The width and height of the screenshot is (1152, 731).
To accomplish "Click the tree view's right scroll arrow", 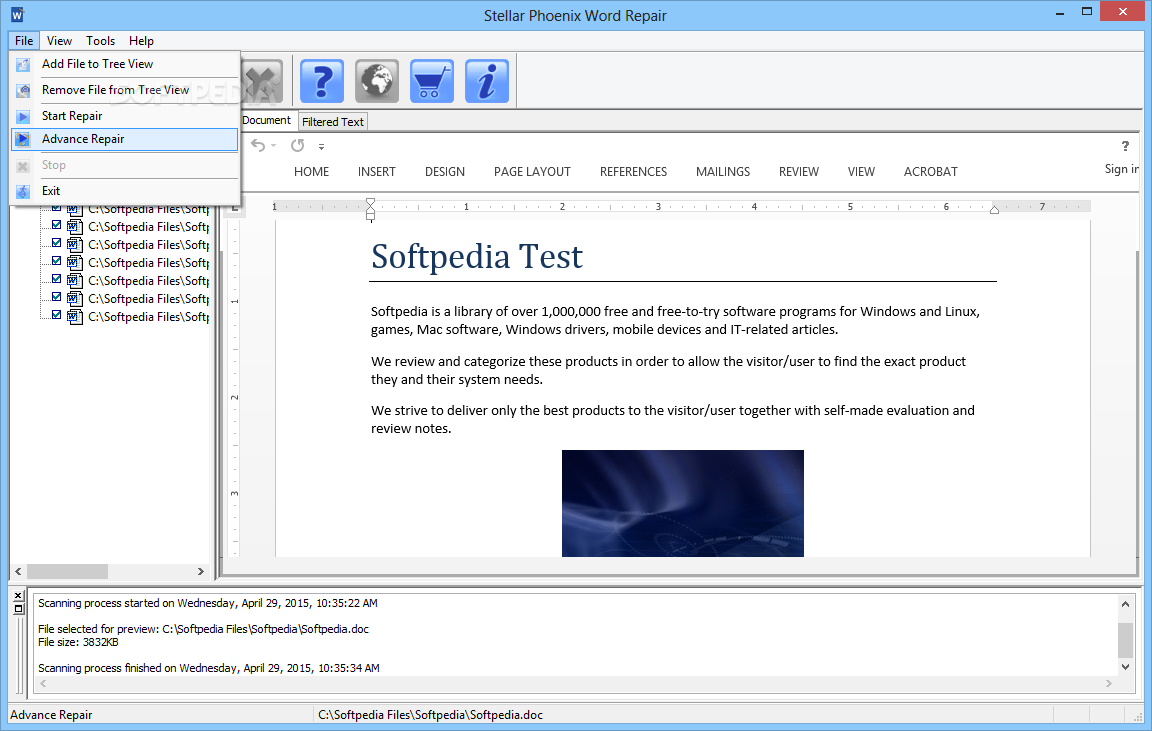I will [x=201, y=571].
